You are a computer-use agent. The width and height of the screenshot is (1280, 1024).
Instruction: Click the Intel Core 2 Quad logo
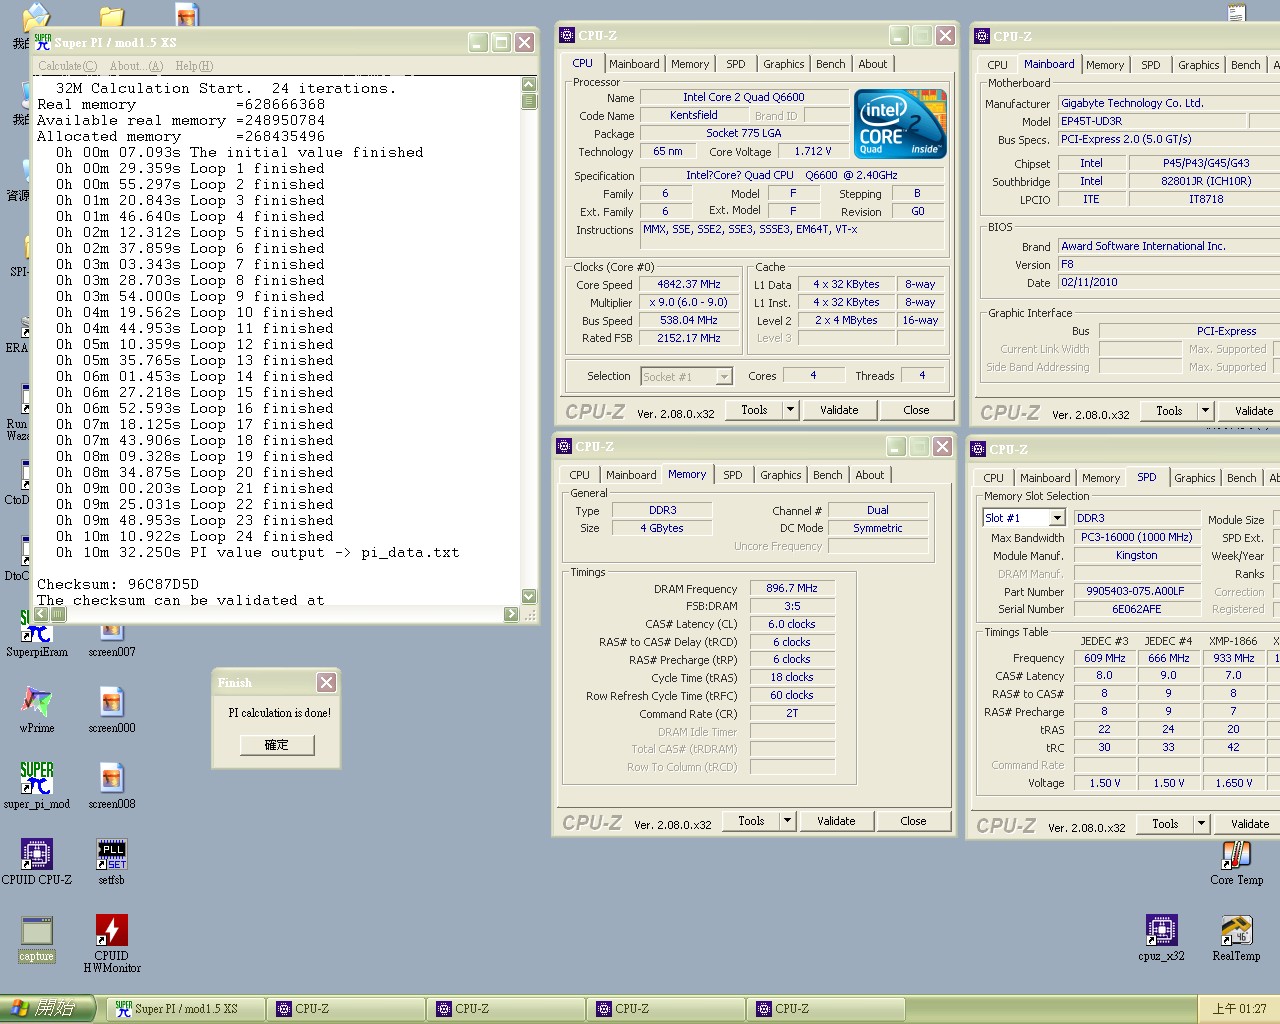(x=900, y=124)
